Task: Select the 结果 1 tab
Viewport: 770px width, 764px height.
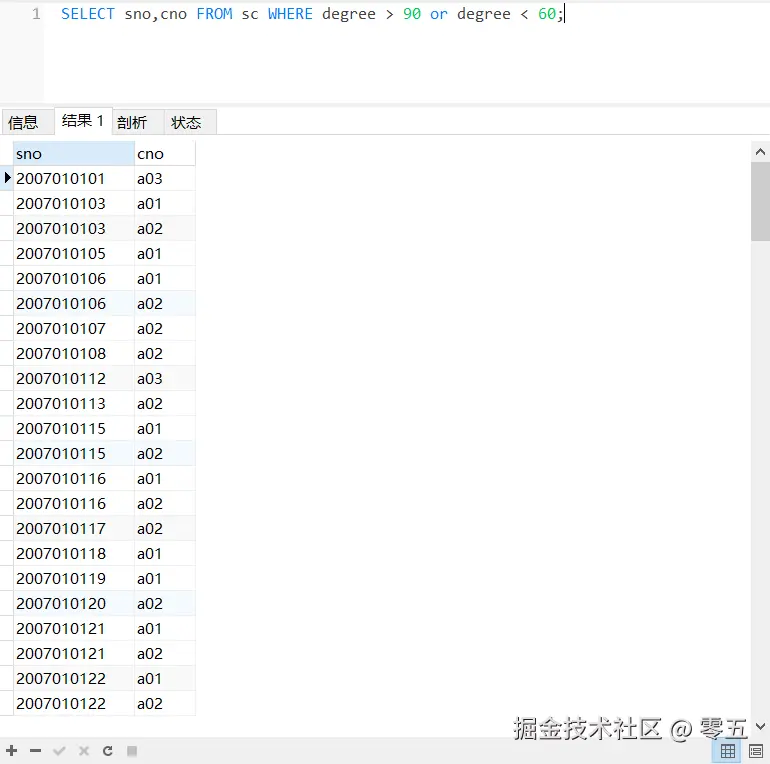Action: (83, 120)
